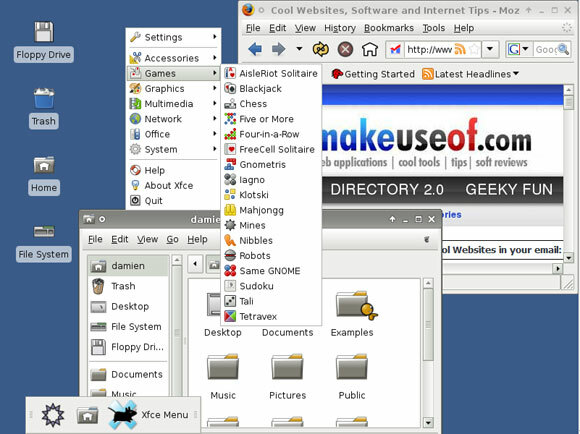Select File System in sidebar
Screen dimensions: 580x434
coord(128,326)
